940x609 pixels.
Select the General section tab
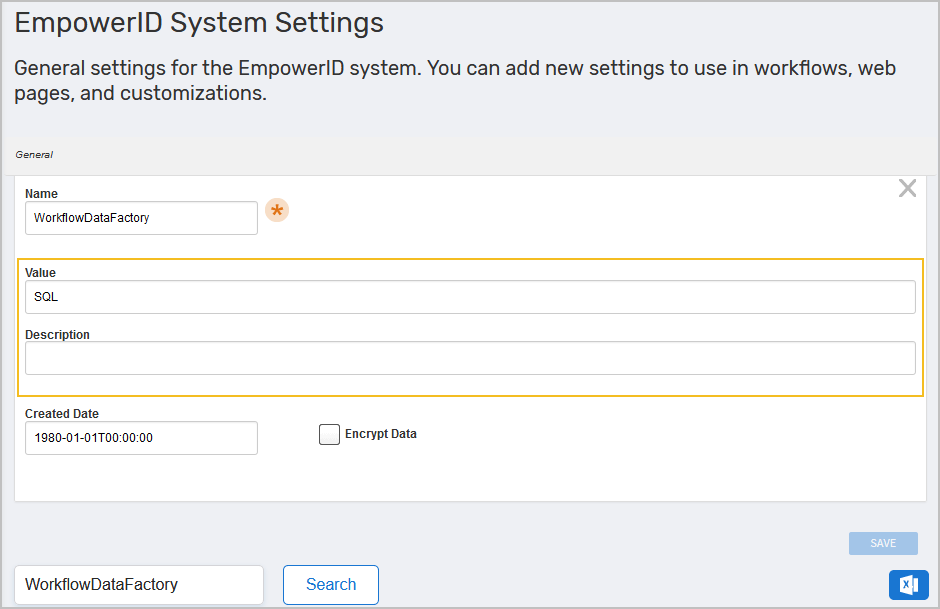pos(33,154)
